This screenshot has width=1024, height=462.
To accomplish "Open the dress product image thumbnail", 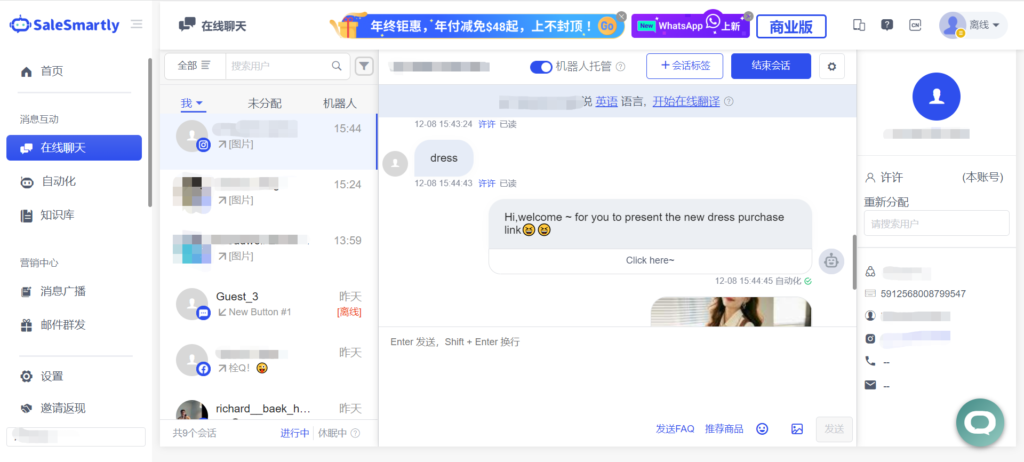I will coord(731,311).
